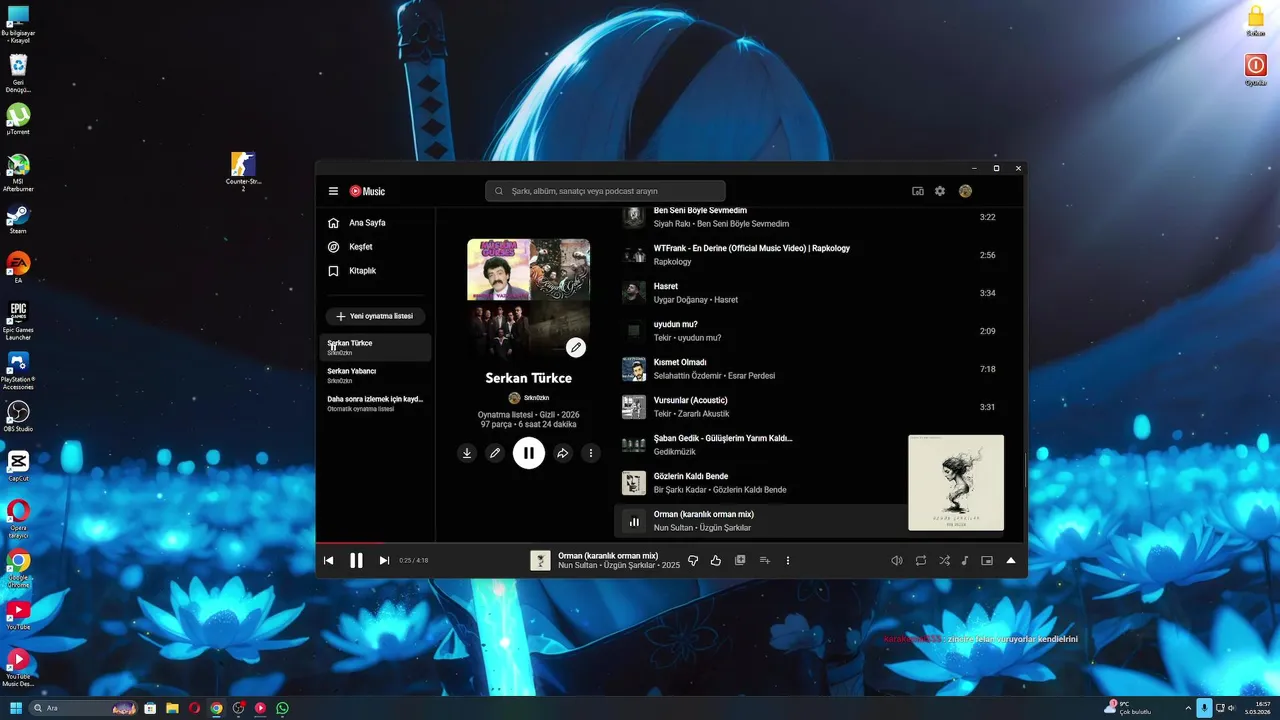This screenshot has height=720, width=1280.
Task: Open Windows Start menu
Action: (x=16, y=708)
